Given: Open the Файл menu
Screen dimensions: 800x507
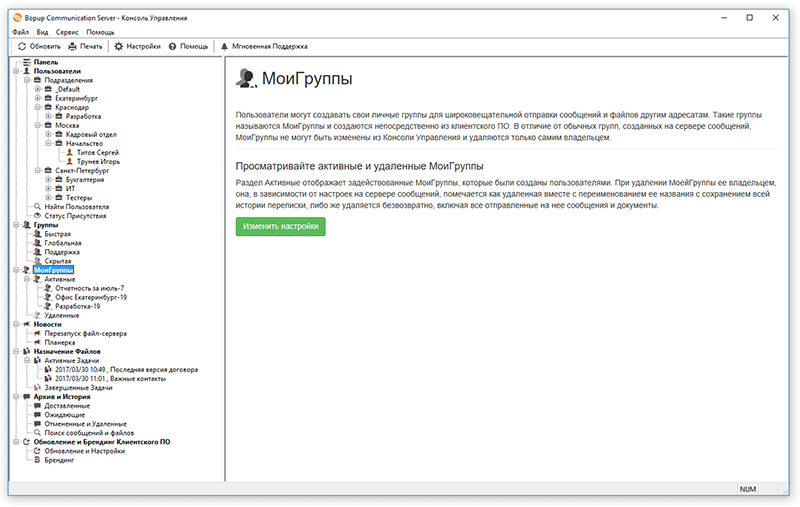Looking at the screenshot, I should pyautogui.click(x=21, y=32).
